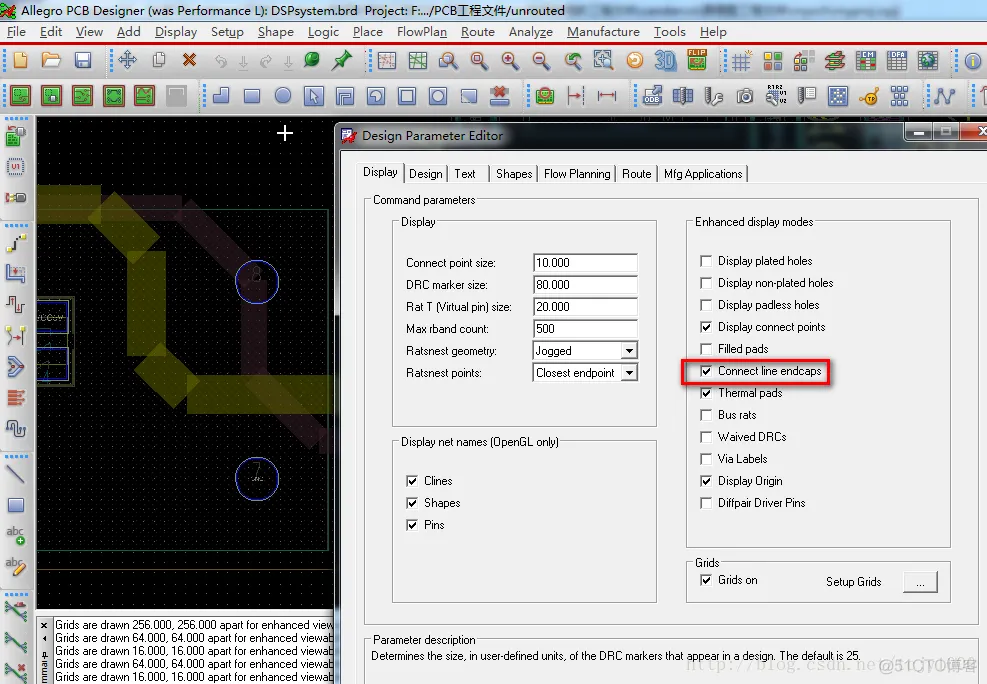Enable Display plated holes checkbox

pyautogui.click(x=706, y=261)
